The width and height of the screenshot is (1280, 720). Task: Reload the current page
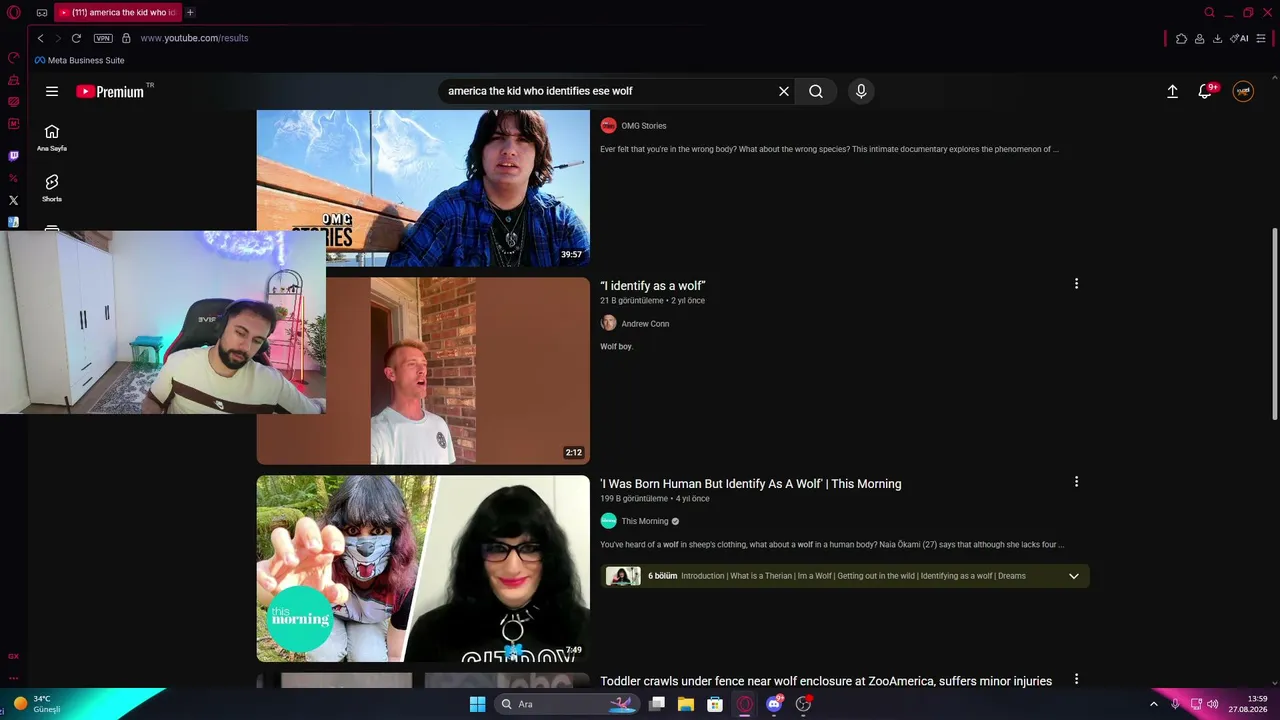(x=76, y=38)
